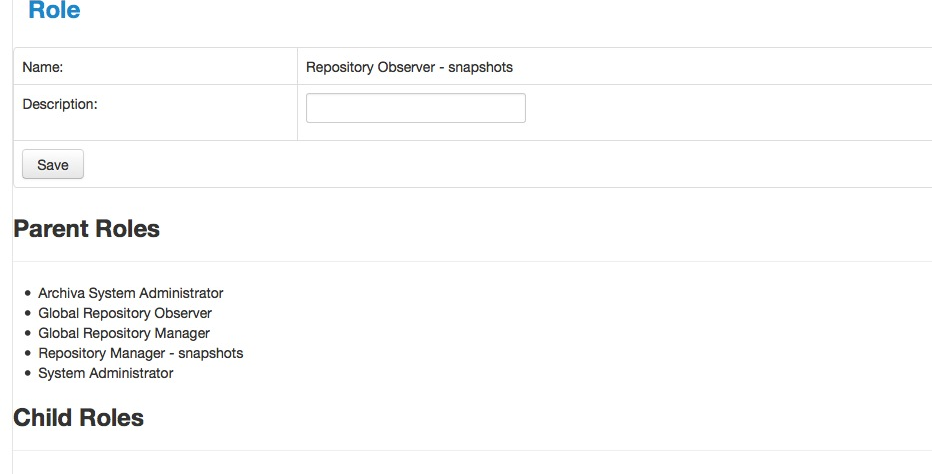Click the bullet beside Archiva System Administrator
932x474 pixels.
tap(27, 294)
